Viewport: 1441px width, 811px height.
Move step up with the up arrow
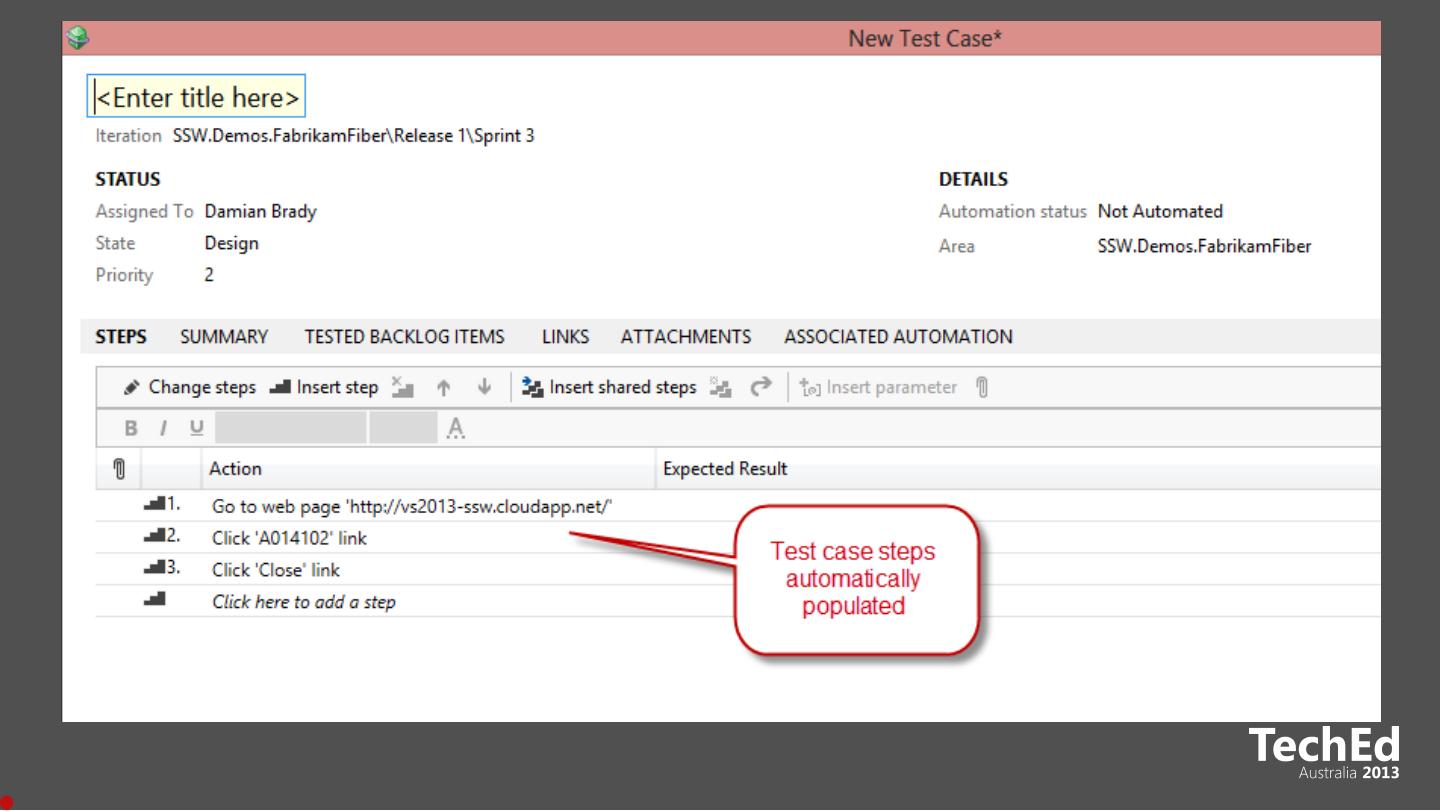pyautogui.click(x=443, y=388)
